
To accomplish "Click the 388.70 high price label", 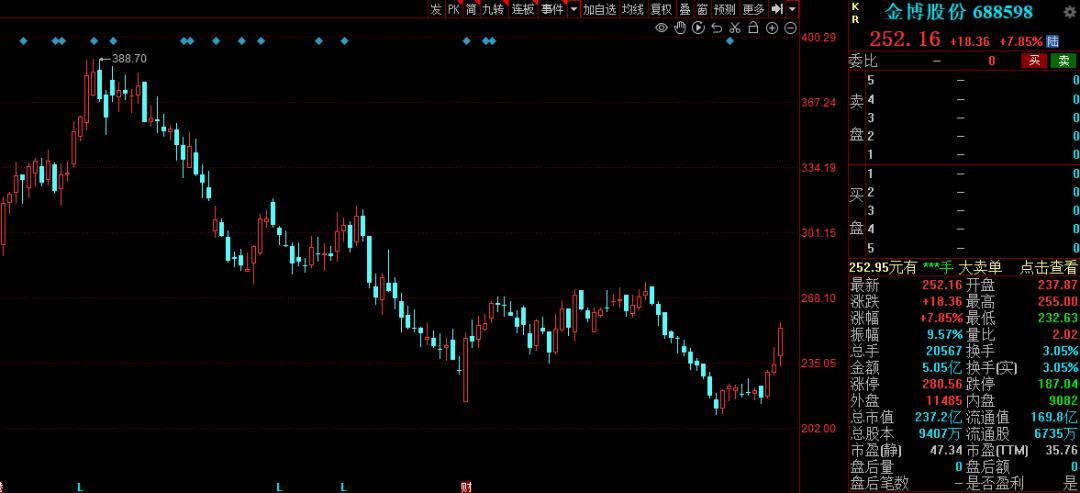I will pyautogui.click(x=129, y=59).
